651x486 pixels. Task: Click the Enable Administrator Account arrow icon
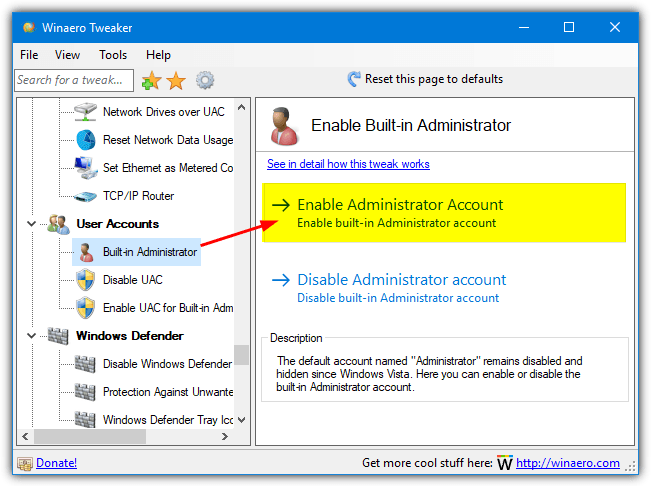281,205
